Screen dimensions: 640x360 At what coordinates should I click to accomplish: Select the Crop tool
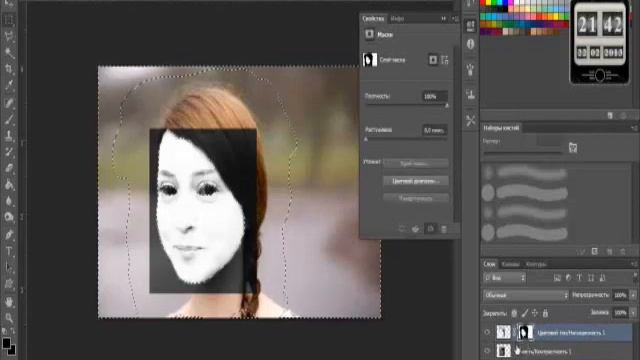point(9,69)
